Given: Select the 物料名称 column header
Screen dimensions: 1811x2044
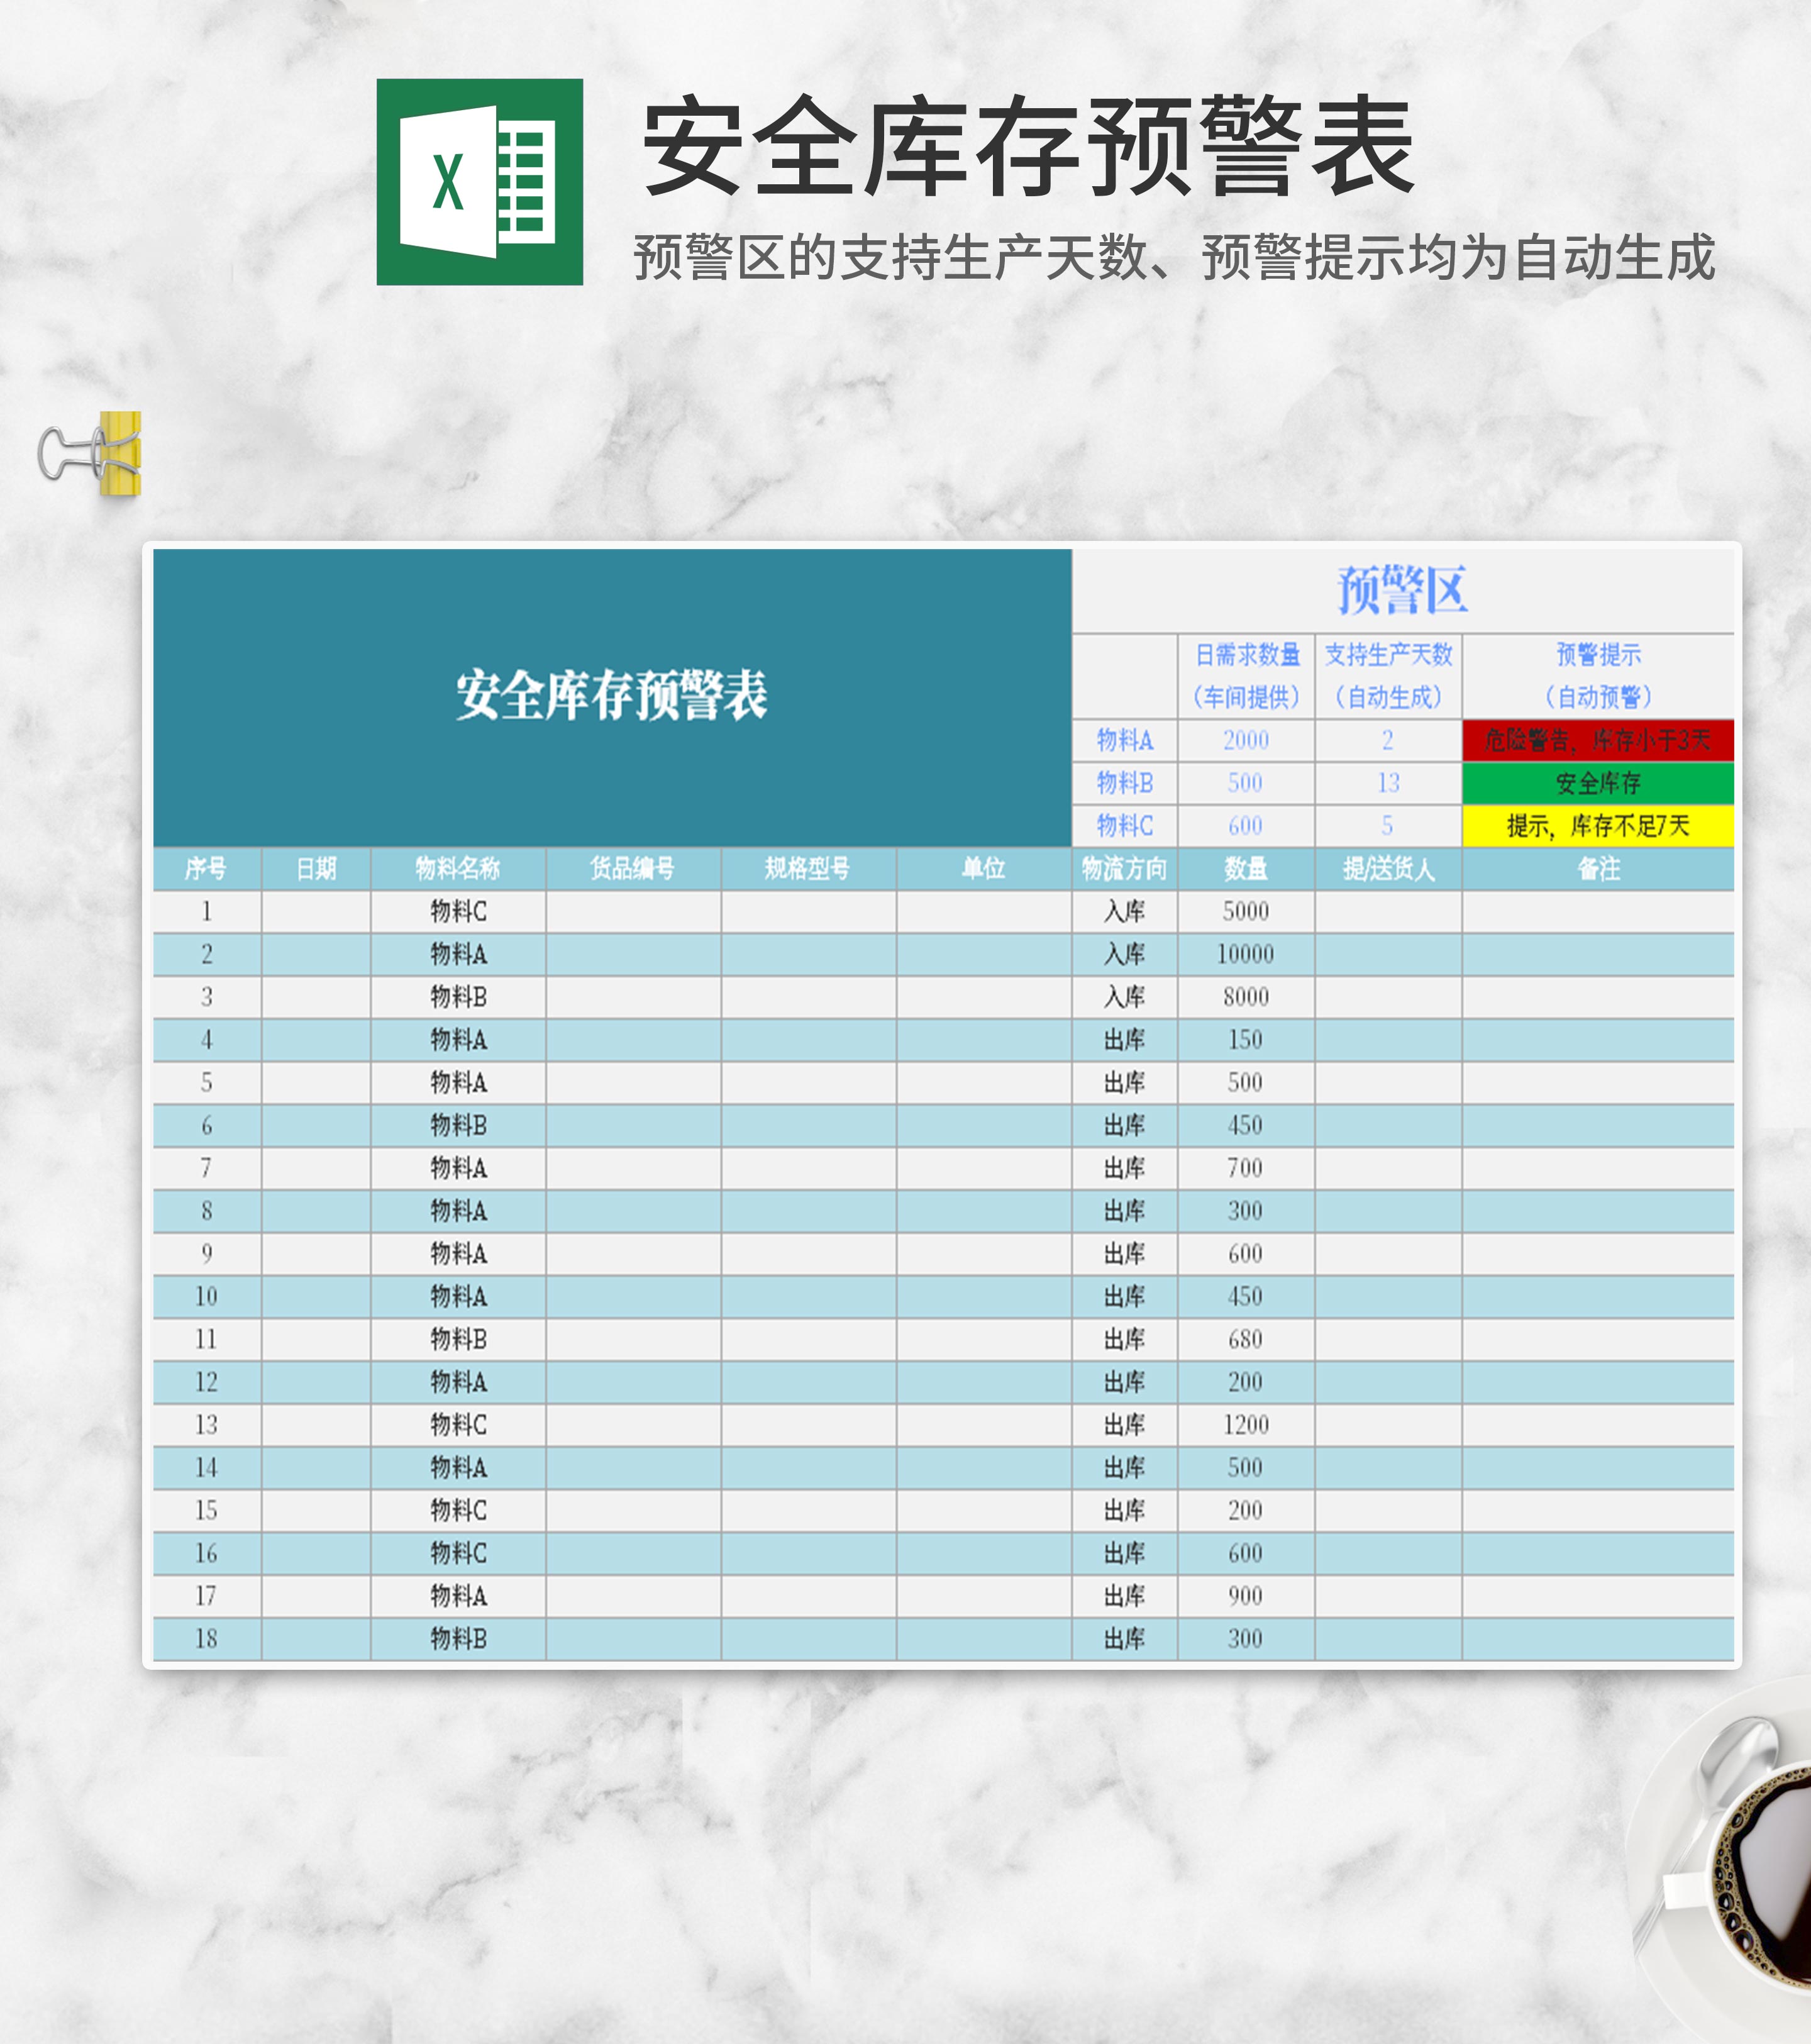Looking at the screenshot, I should coord(457,868).
